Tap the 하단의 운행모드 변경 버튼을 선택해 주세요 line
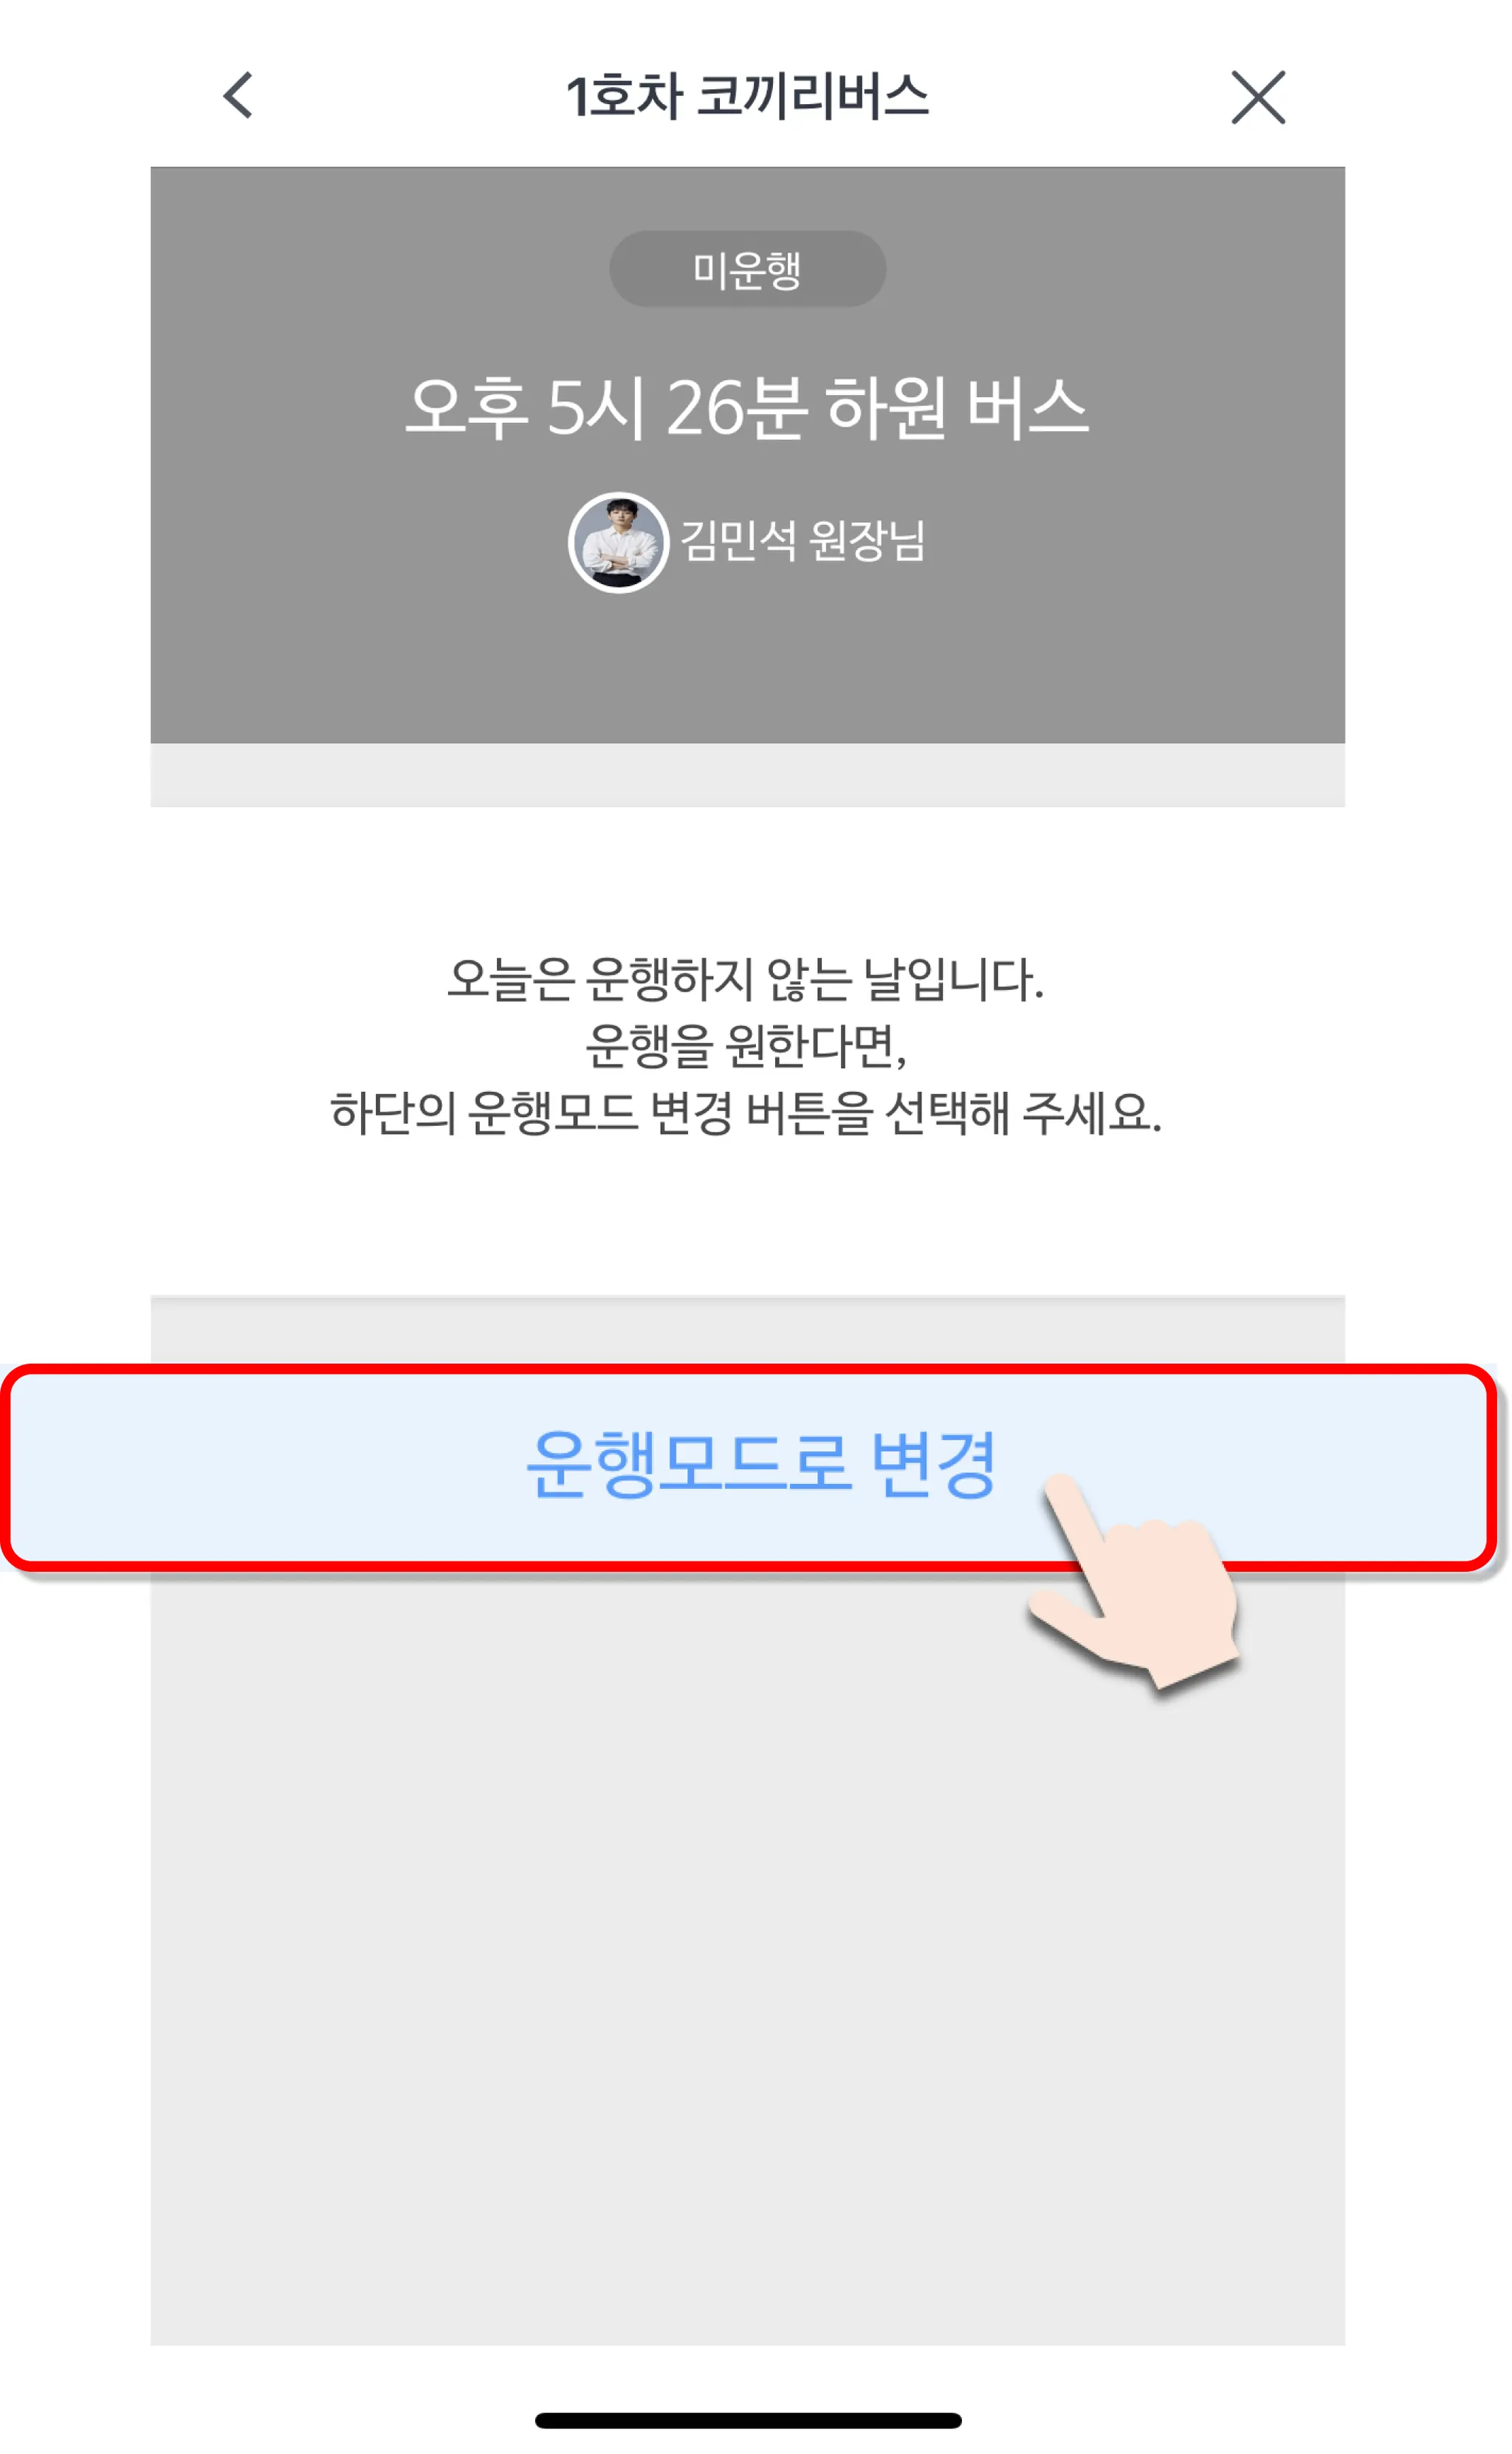The height and width of the screenshot is (2454, 1512). click(746, 1113)
